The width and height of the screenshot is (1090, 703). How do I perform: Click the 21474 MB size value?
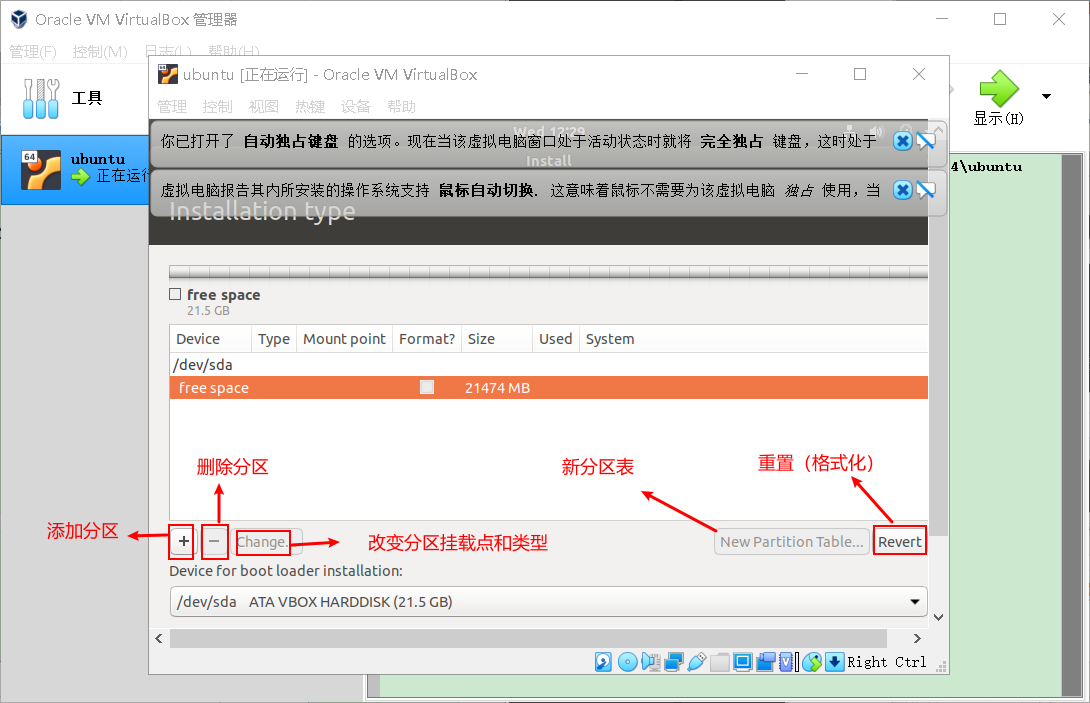pos(497,388)
